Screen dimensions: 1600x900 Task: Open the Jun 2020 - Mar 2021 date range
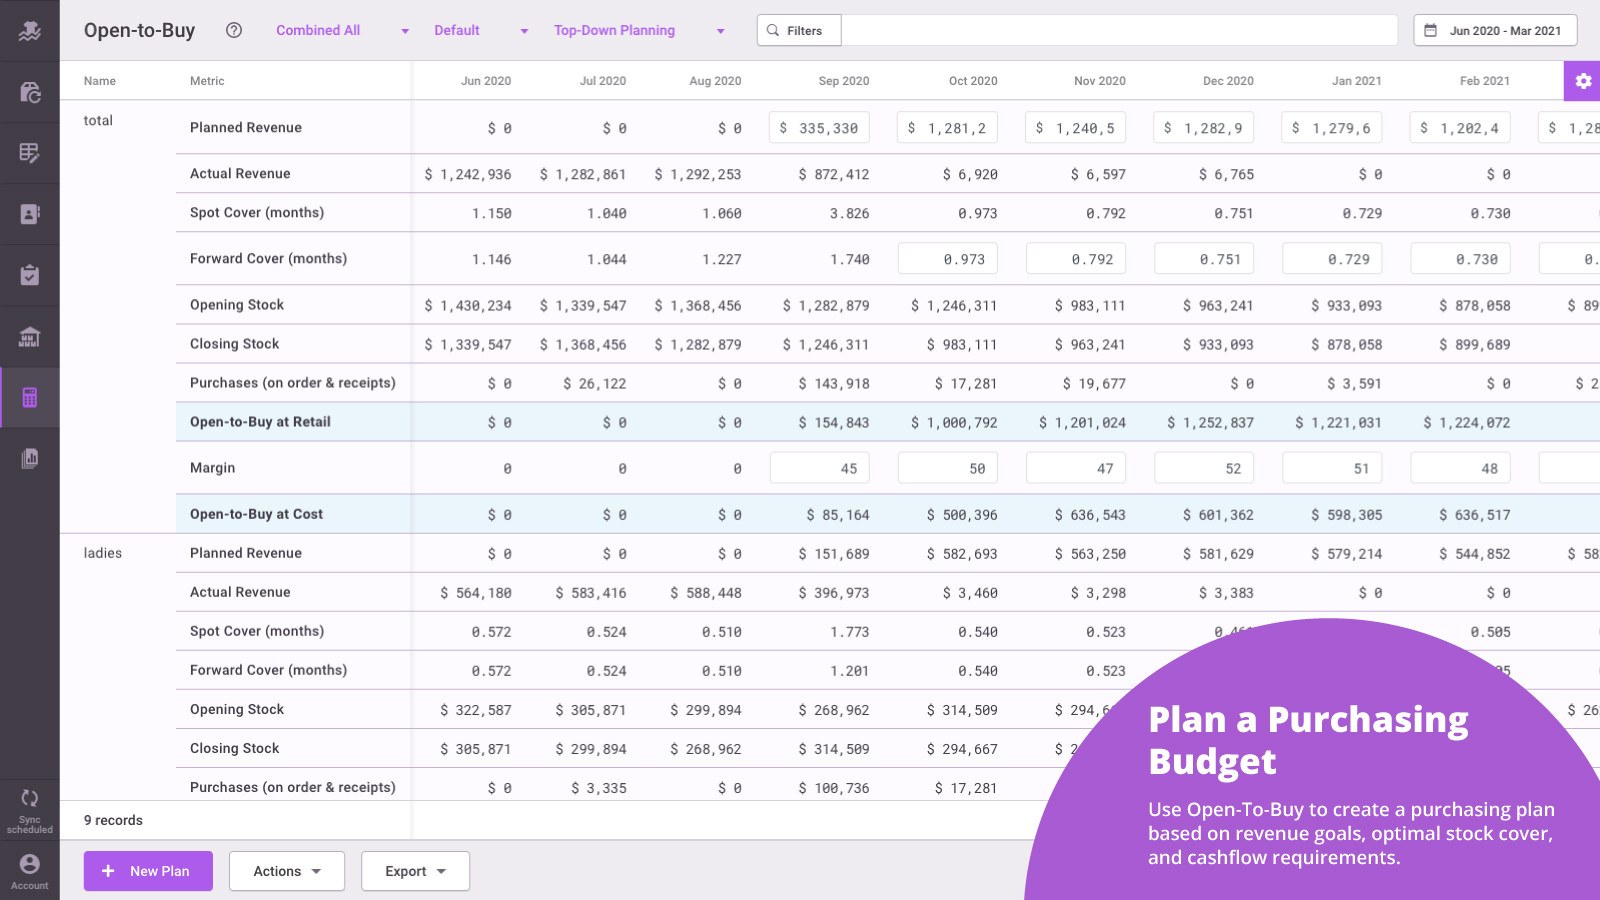(1495, 30)
